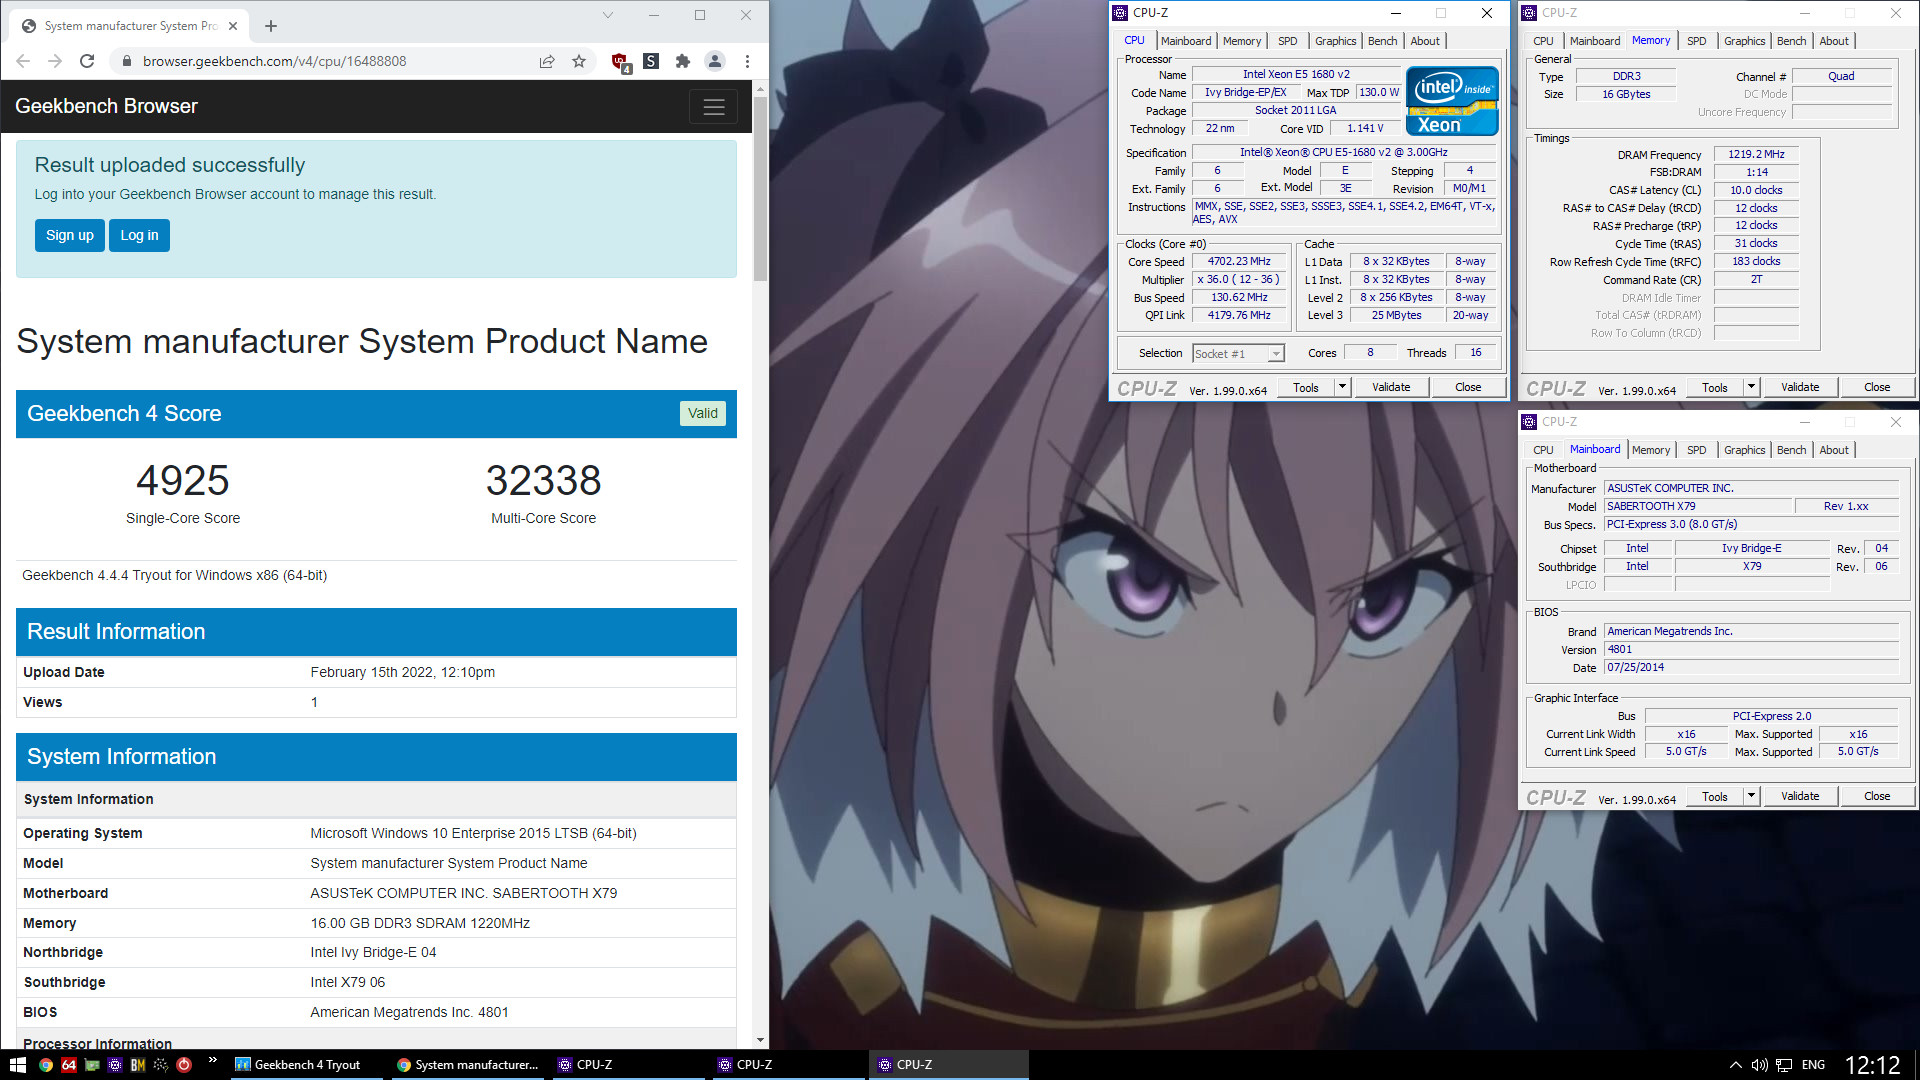The height and width of the screenshot is (1080, 1920).
Task: Switch to Memory tab in top-left CPU-Z window
Action: pyautogui.click(x=1242, y=41)
